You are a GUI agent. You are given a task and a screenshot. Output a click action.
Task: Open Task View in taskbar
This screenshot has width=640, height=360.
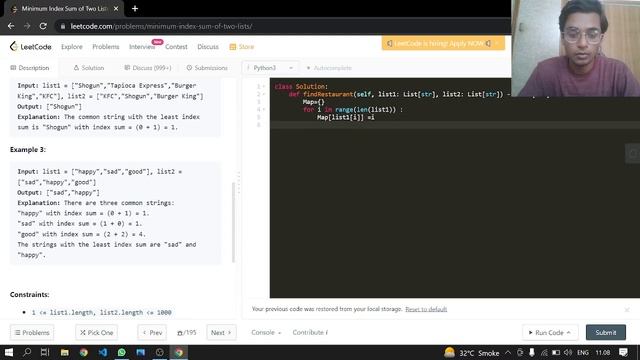(x=45, y=352)
